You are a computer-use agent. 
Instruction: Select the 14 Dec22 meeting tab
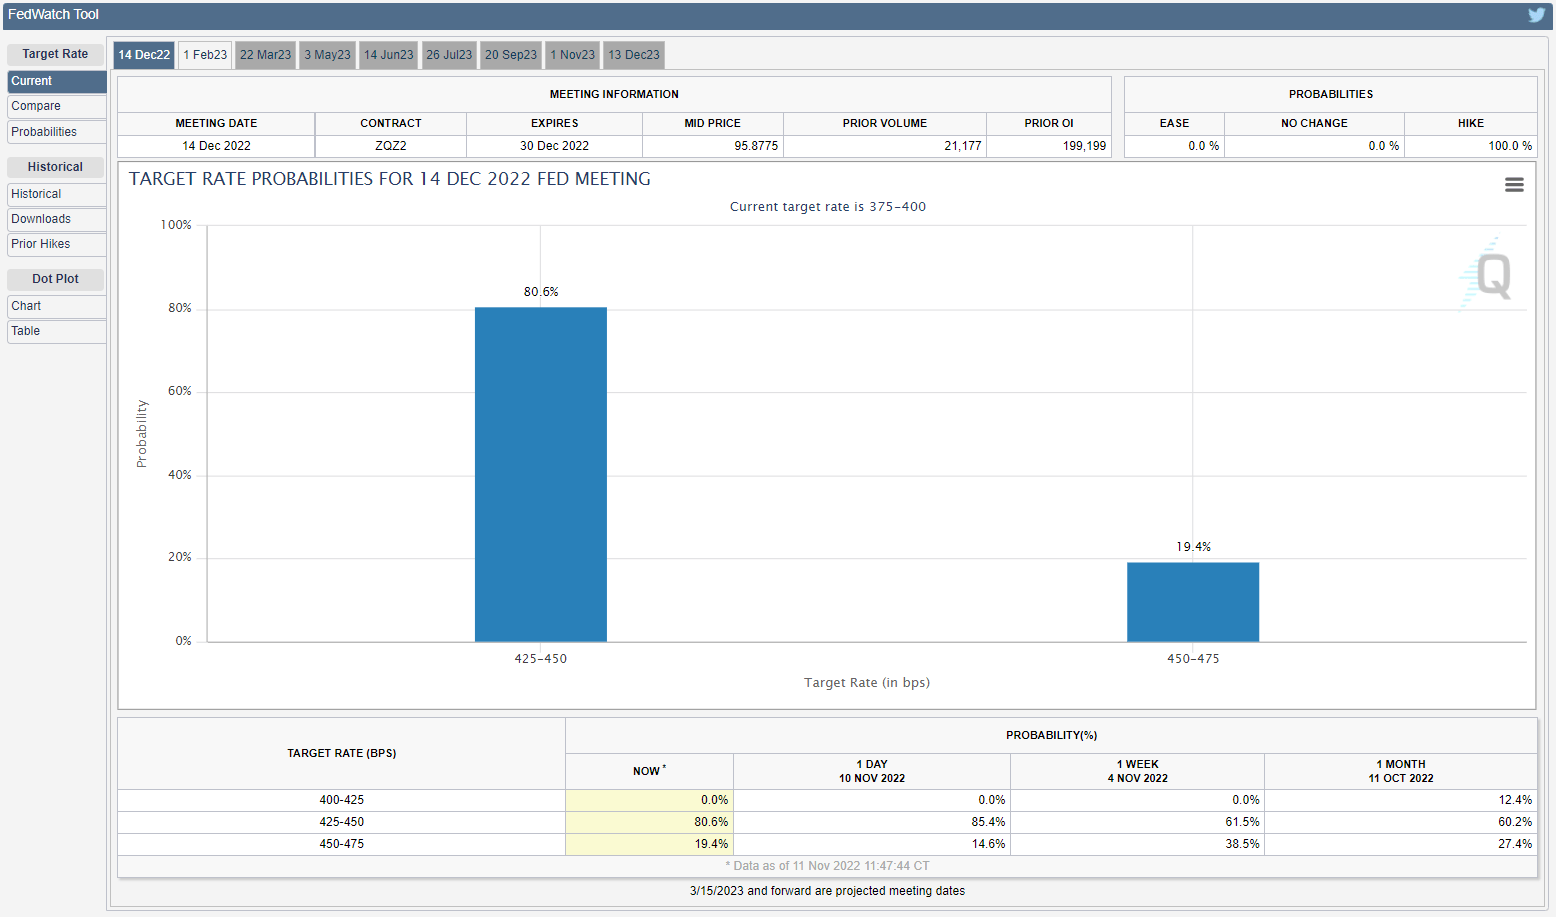coord(144,55)
